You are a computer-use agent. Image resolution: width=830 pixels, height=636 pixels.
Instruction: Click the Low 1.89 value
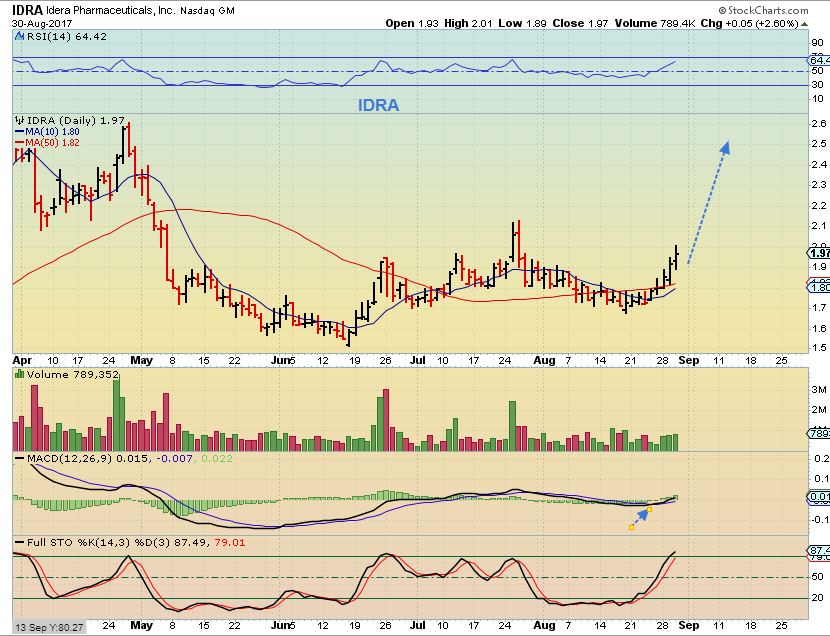click(x=522, y=23)
